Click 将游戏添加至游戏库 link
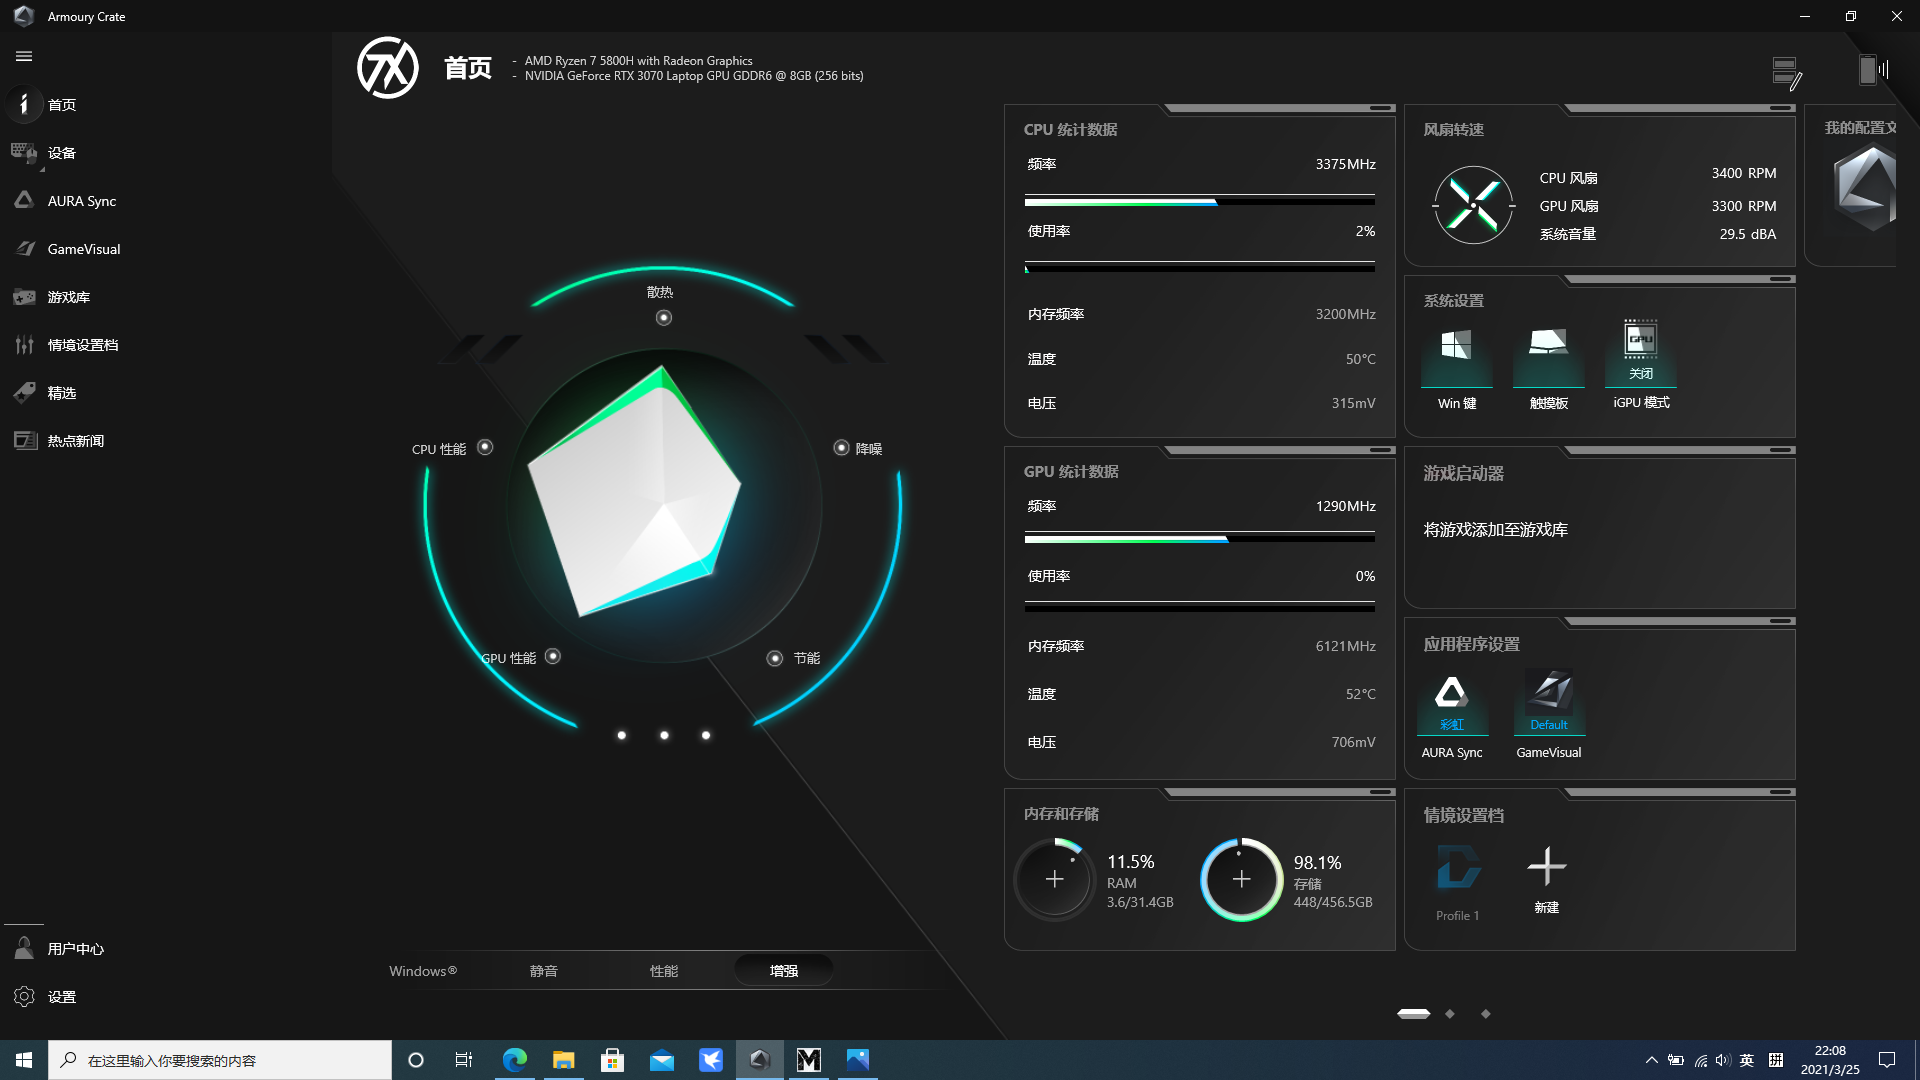The width and height of the screenshot is (1920, 1080). click(1495, 530)
